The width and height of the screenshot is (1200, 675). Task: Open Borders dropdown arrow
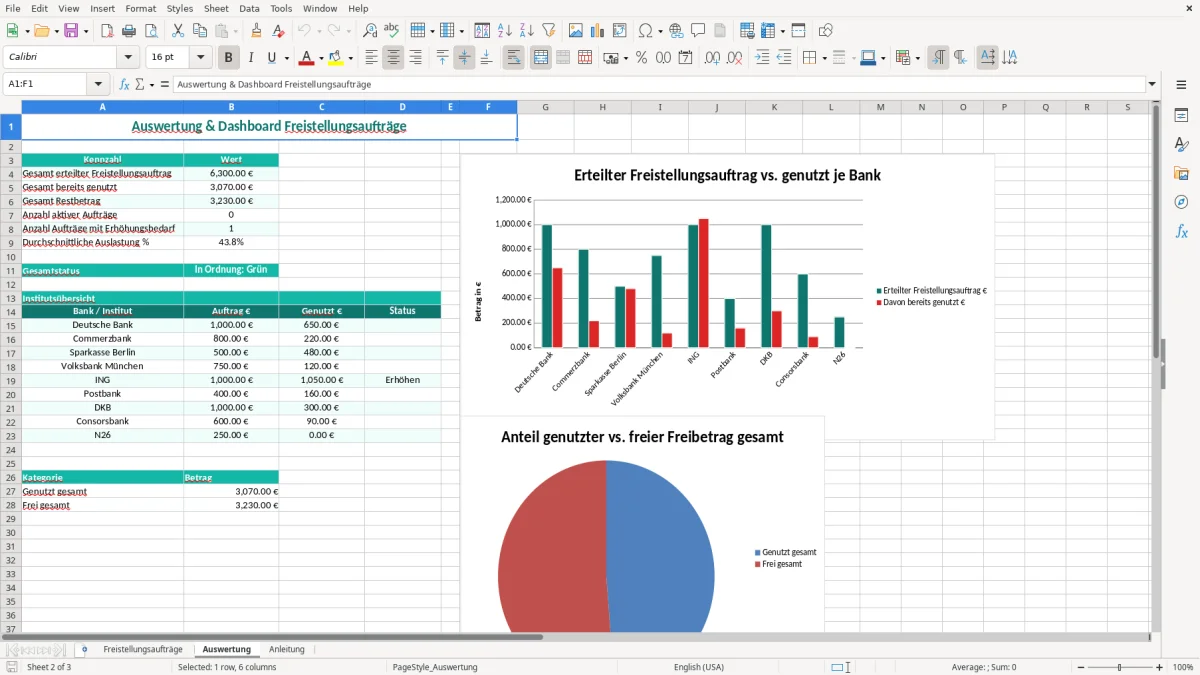(x=824, y=58)
